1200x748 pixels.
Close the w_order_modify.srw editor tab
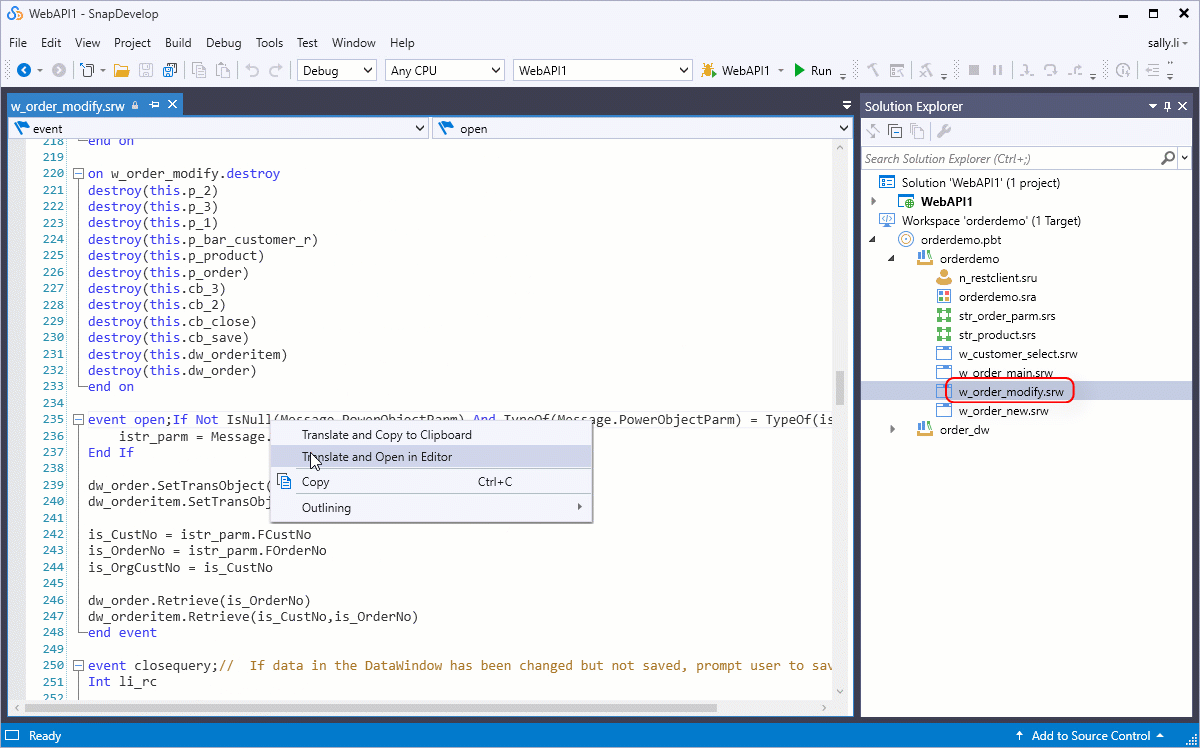pos(173,105)
